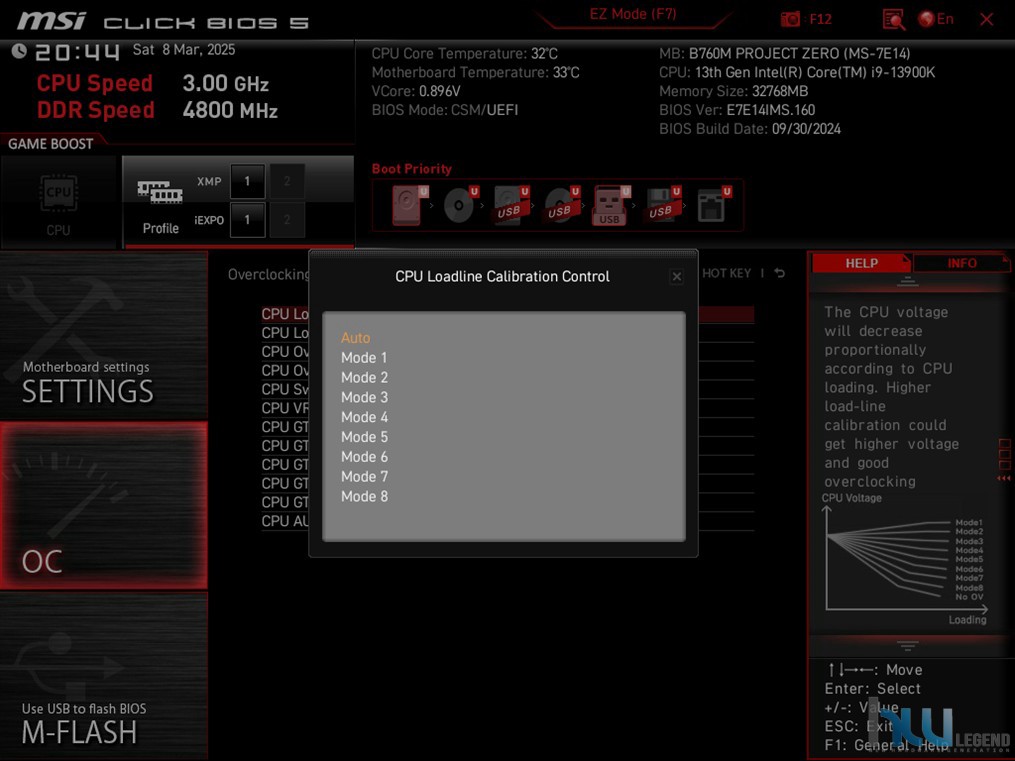Click the CPU Core Temperature reading
The image size is (1015, 761).
[x=464, y=54]
